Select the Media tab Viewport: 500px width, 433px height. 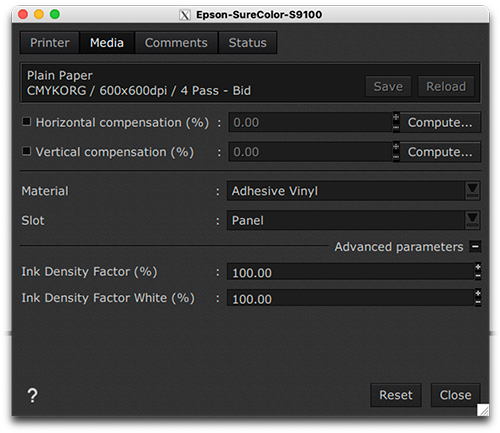[x=107, y=43]
